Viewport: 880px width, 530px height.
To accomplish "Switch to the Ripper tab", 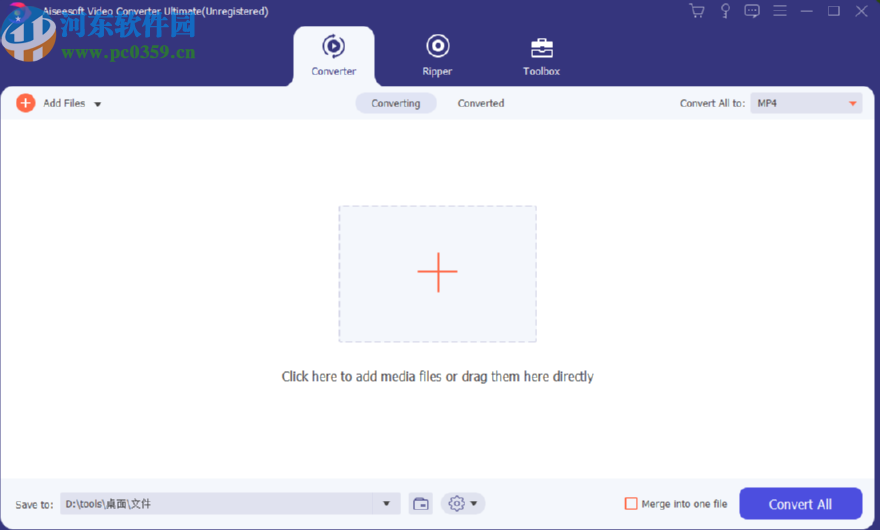I will (x=437, y=56).
